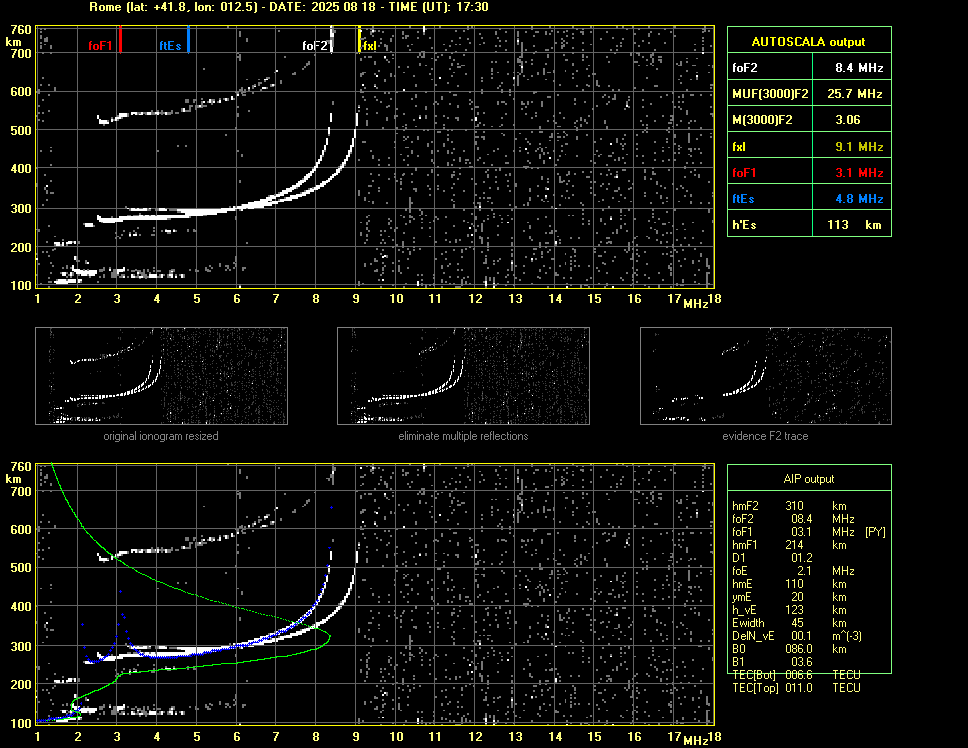
Task: Click the B0 086.0 km row
Action: (x=789, y=649)
